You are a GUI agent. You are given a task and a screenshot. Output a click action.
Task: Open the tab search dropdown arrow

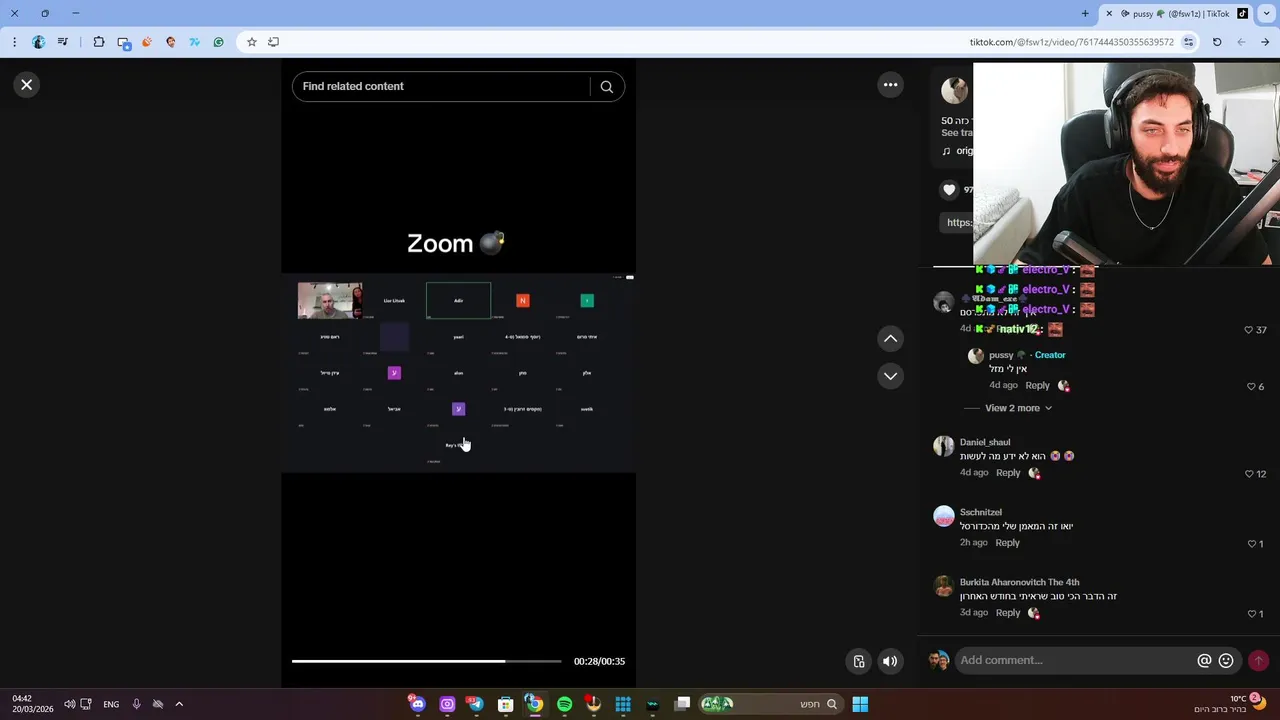click(x=1267, y=14)
